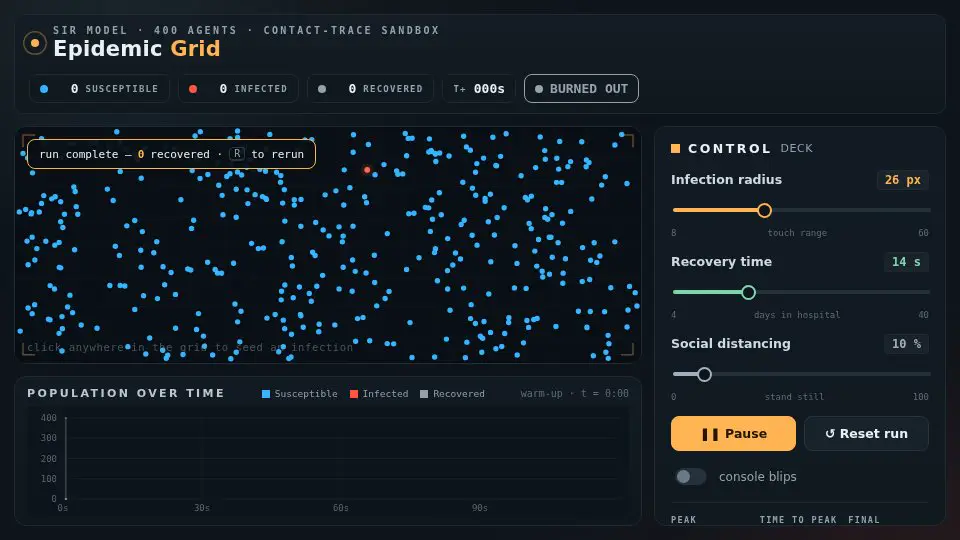Image resolution: width=960 pixels, height=540 pixels.
Task: Click the grid hint to seed an infection
Action: pos(190,348)
